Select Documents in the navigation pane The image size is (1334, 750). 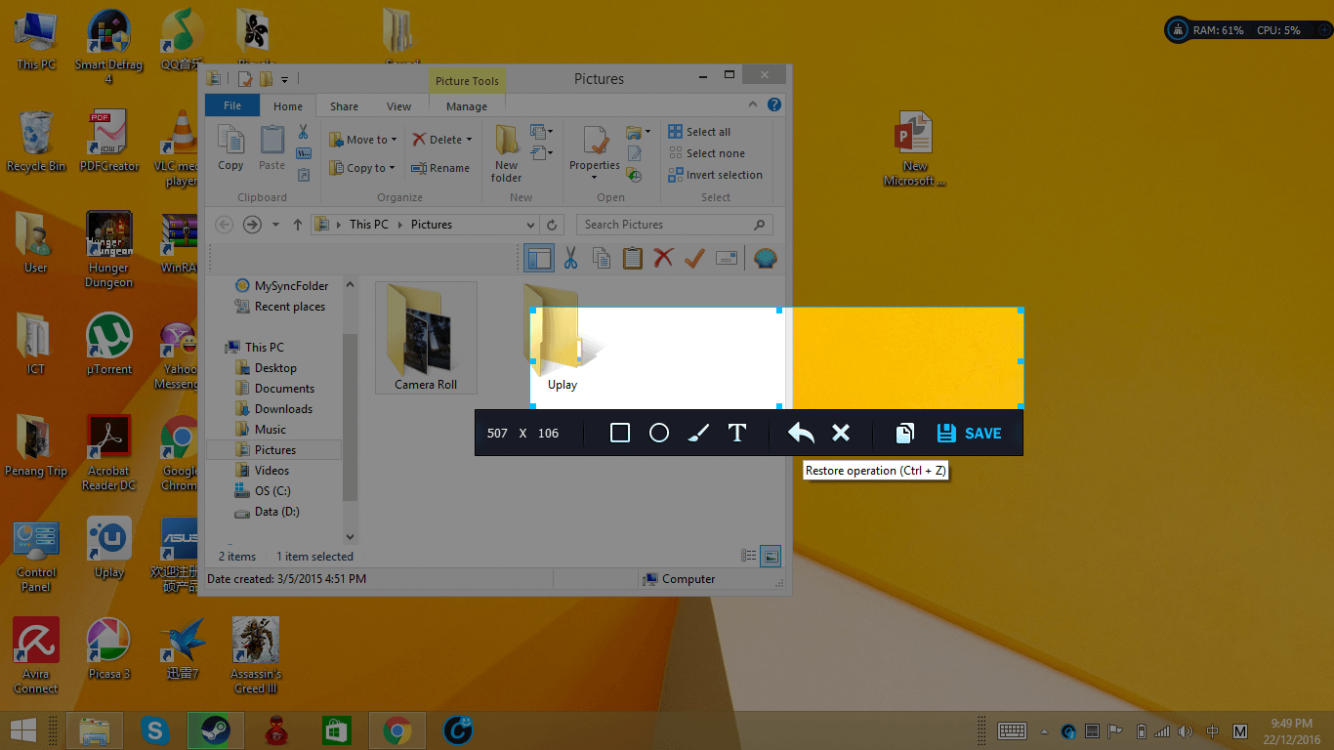click(274, 389)
